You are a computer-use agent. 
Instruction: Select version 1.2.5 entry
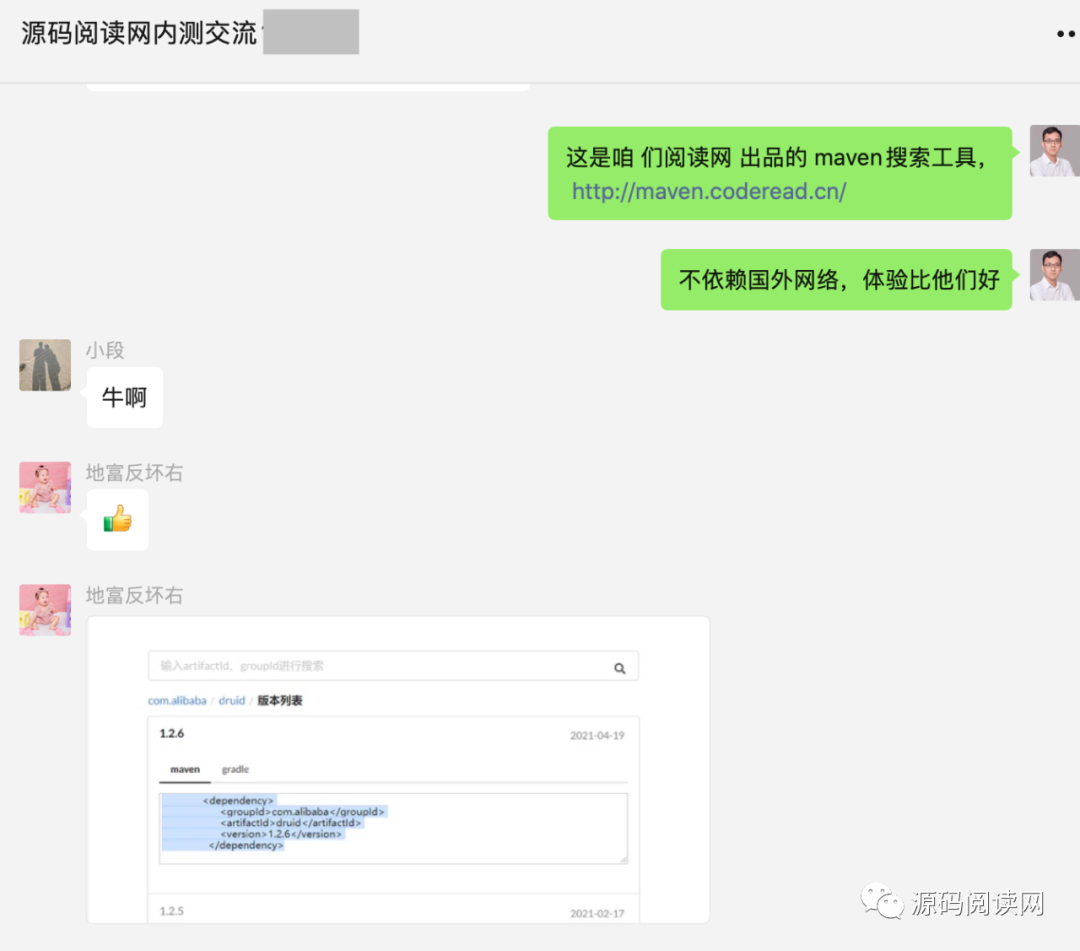[173, 911]
